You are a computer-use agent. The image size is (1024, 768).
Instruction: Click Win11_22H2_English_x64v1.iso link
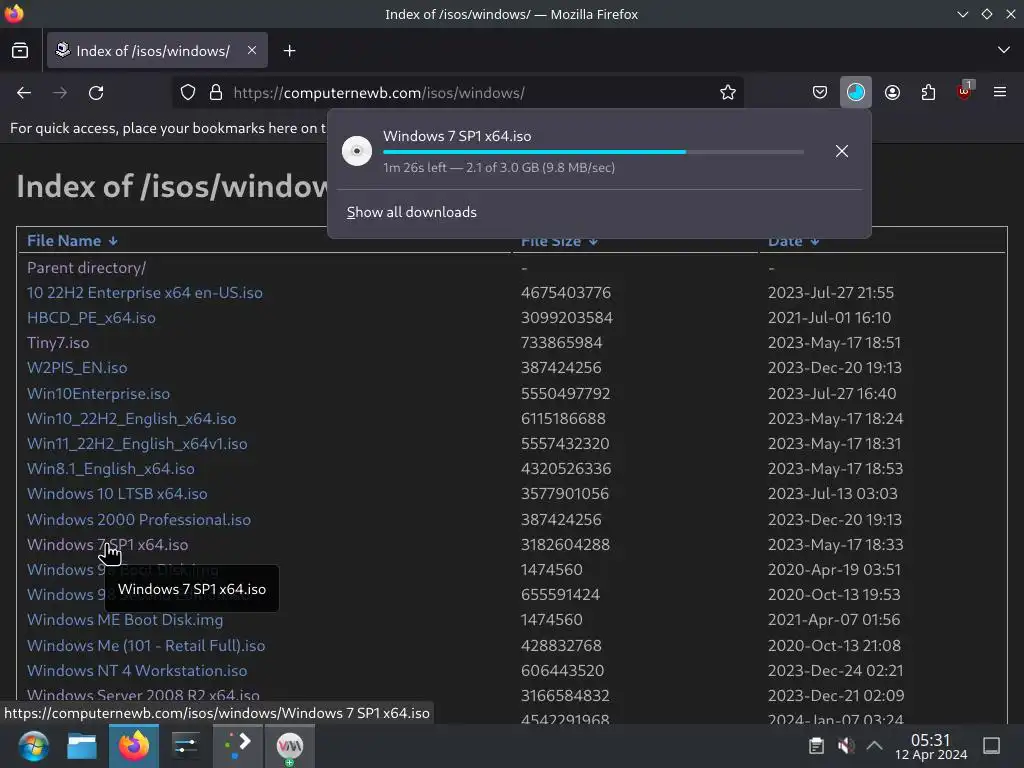pos(136,444)
